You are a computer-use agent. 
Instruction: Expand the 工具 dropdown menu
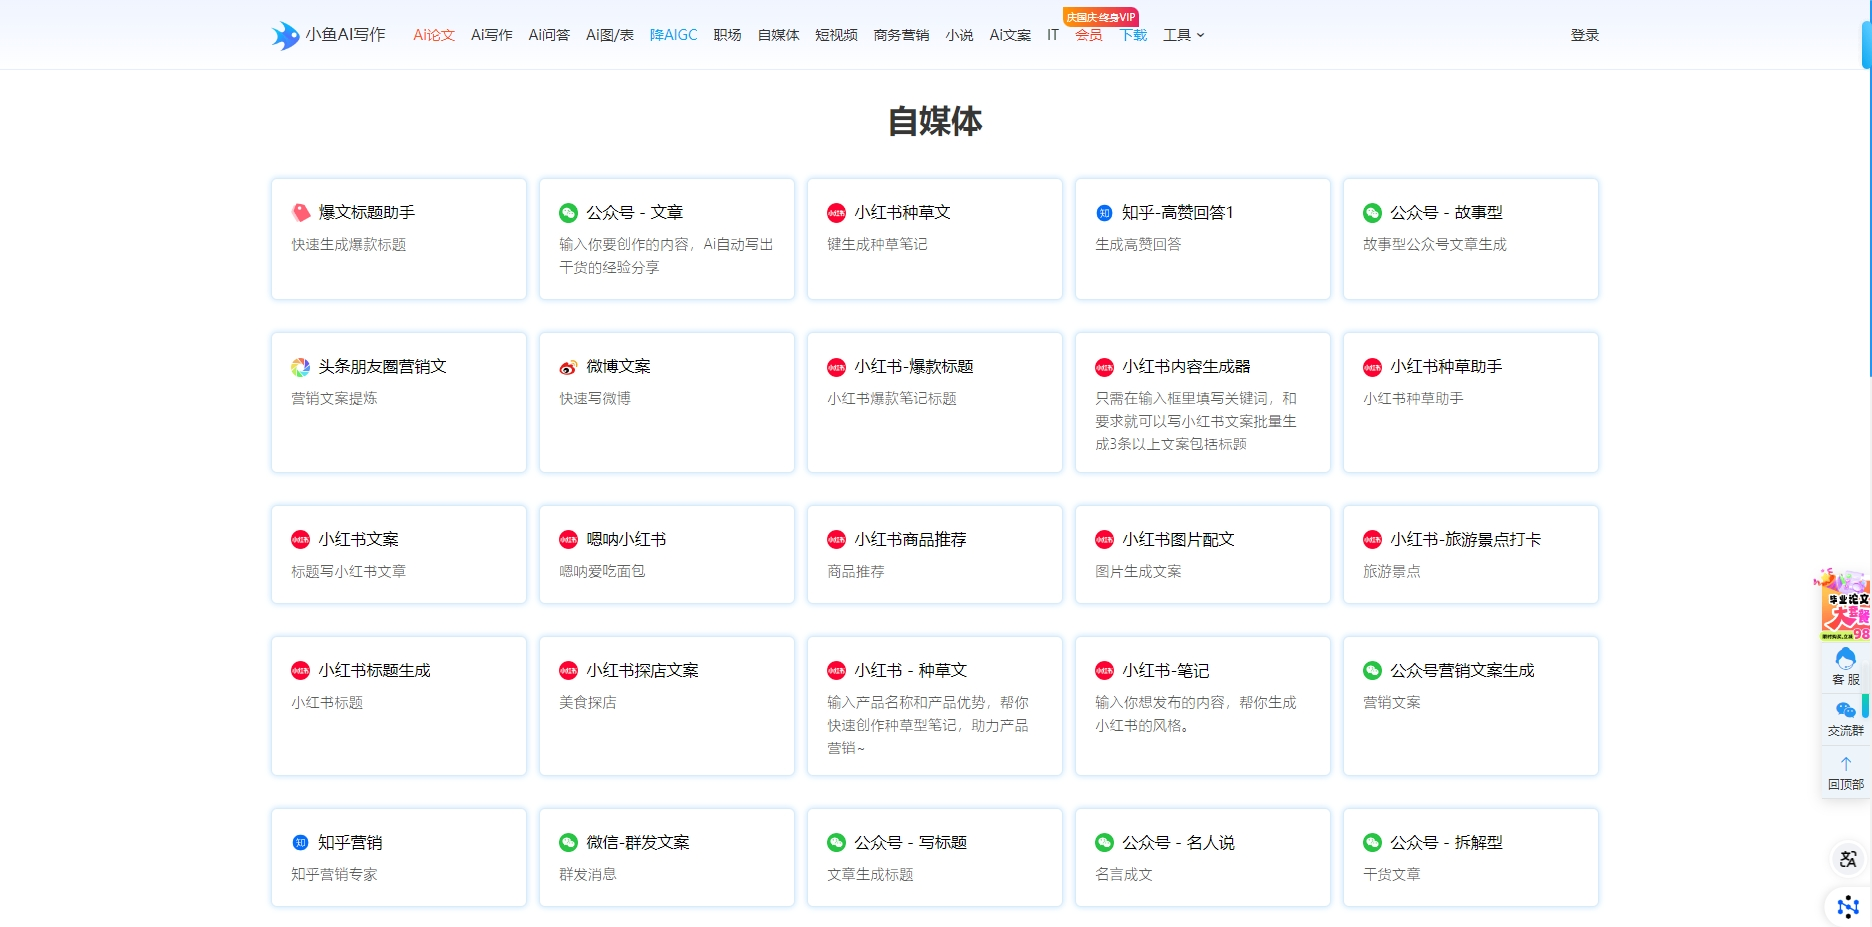point(1183,35)
